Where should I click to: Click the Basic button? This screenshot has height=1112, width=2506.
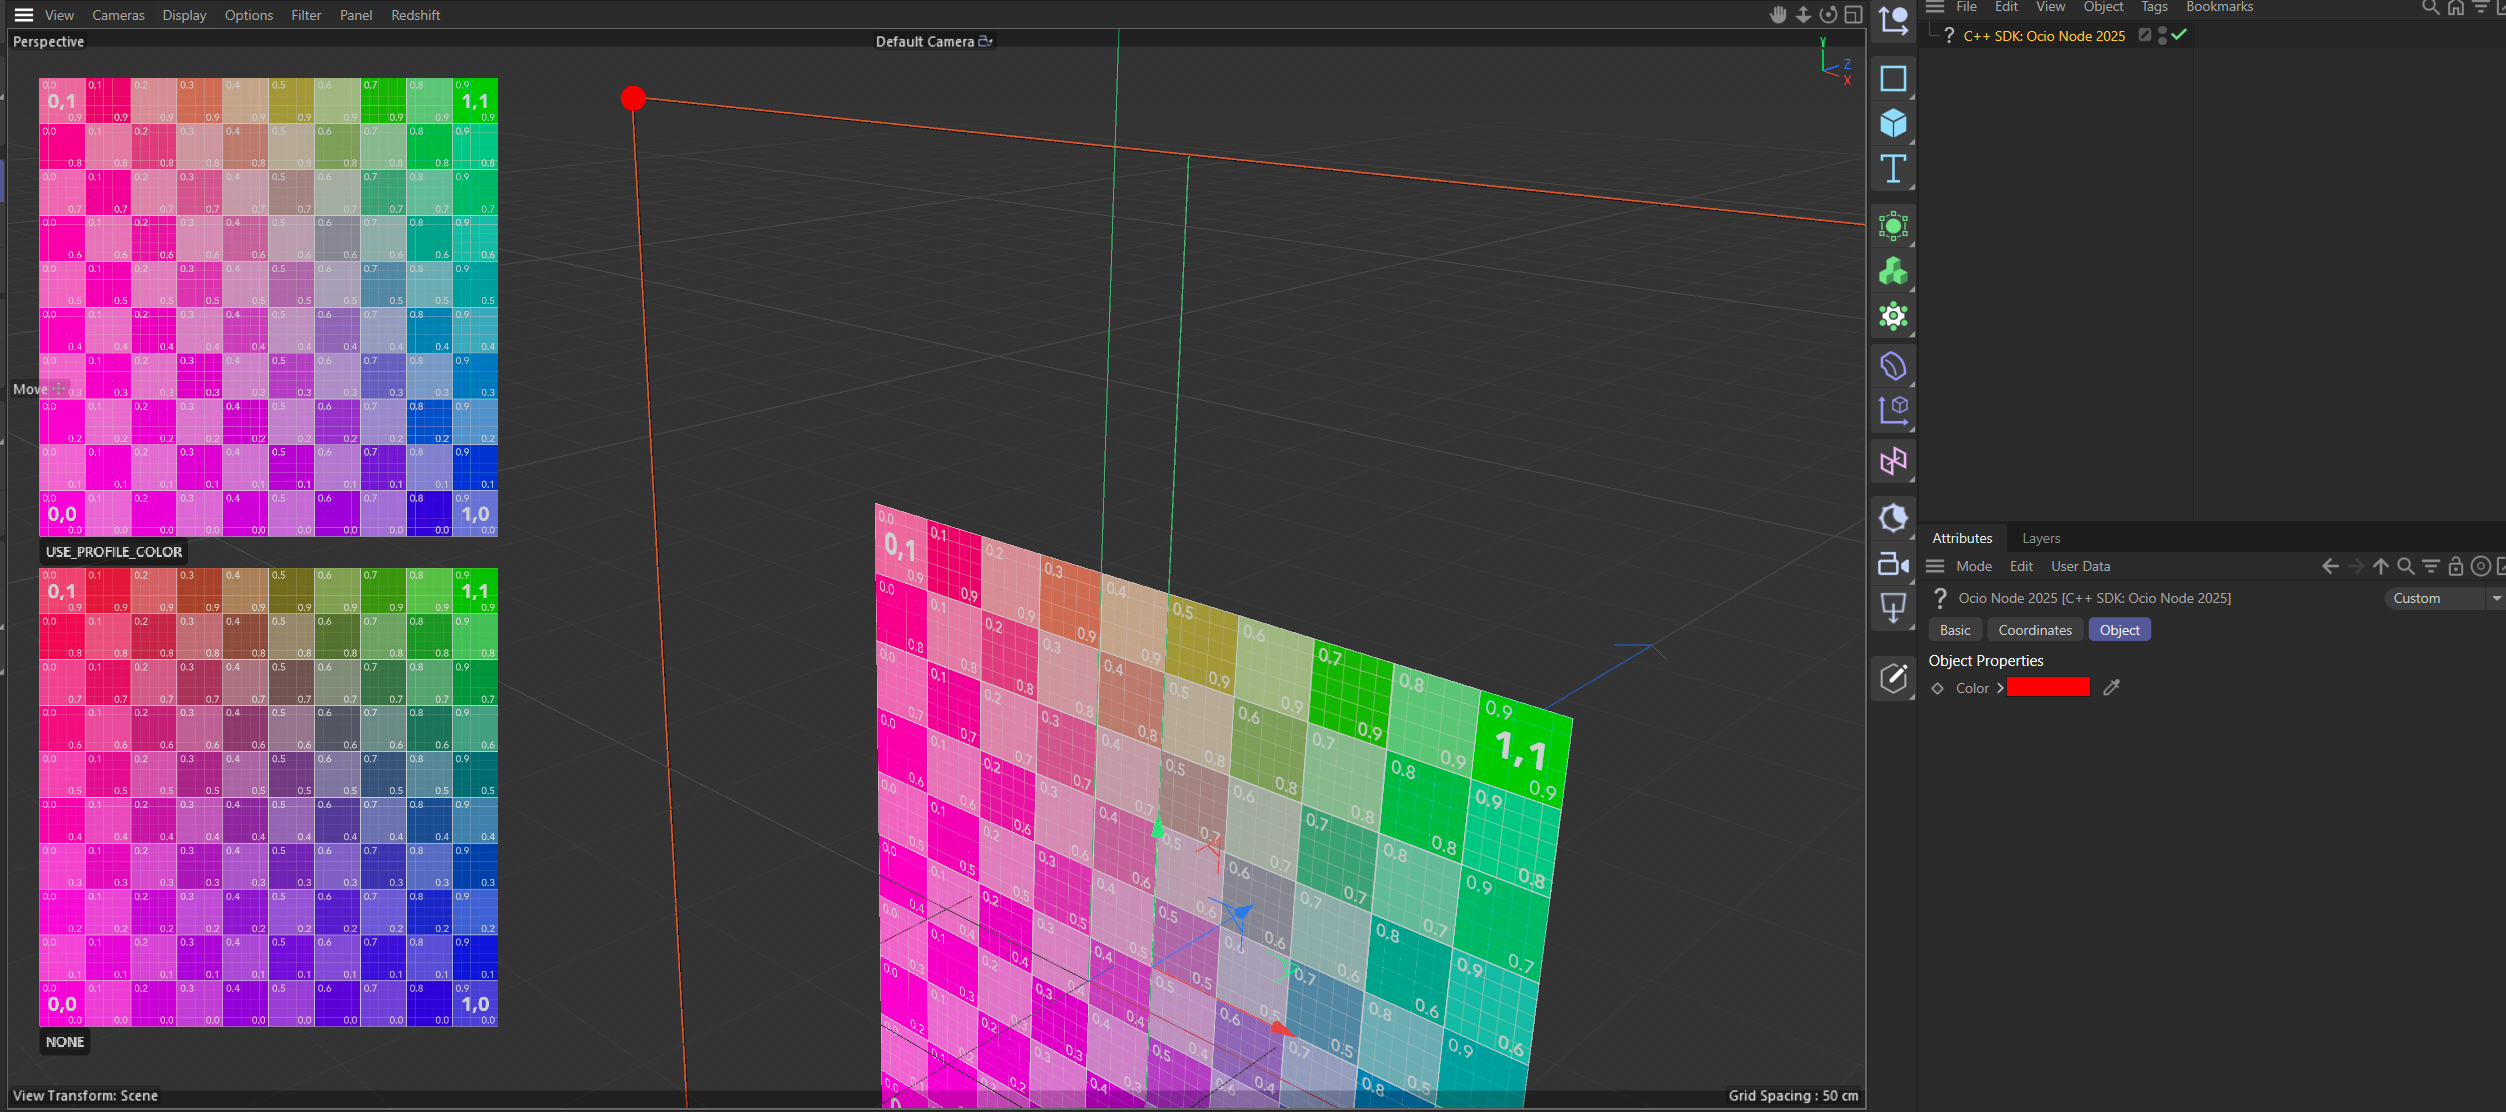click(1954, 630)
